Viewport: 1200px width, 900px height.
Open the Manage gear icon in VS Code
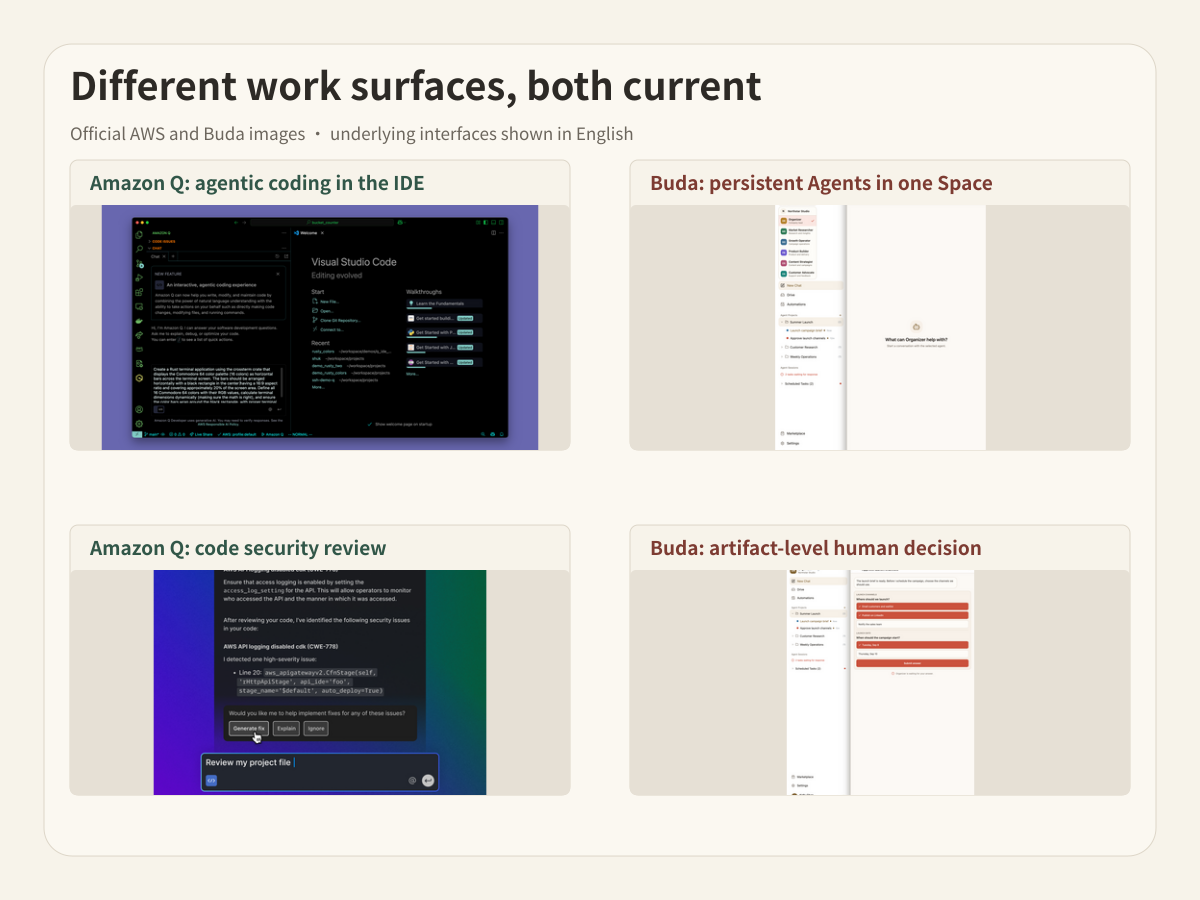(139, 423)
